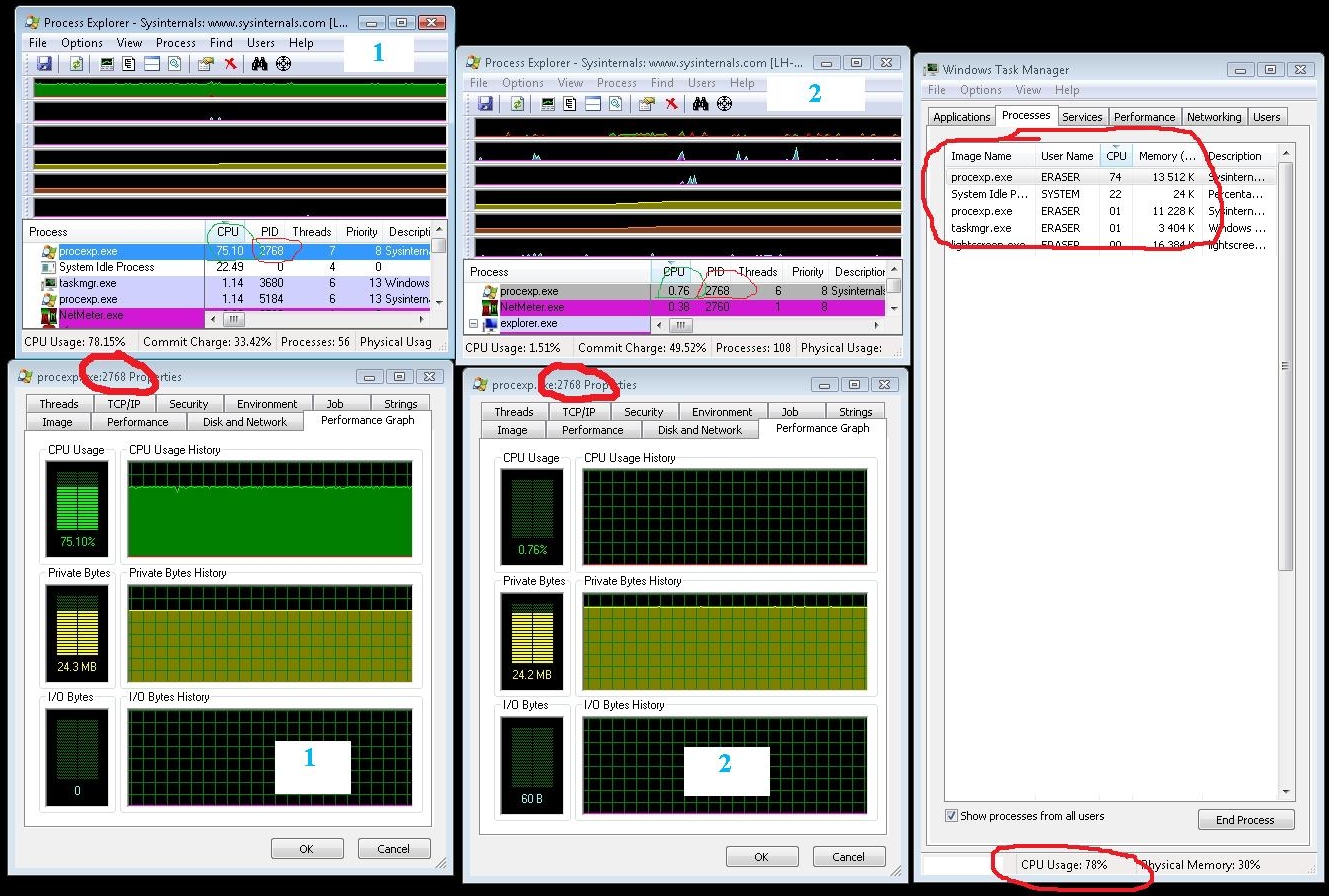Select Find Window's Process target icon in window 2
The image size is (1329, 896).
pyautogui.click(x=725, y=103)
